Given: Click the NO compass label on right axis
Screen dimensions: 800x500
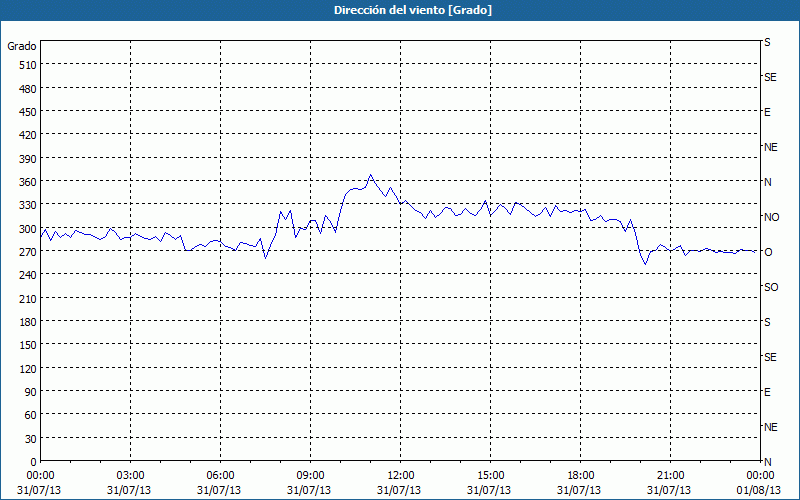Looking at the screenshot, I should tap(771, 217).
